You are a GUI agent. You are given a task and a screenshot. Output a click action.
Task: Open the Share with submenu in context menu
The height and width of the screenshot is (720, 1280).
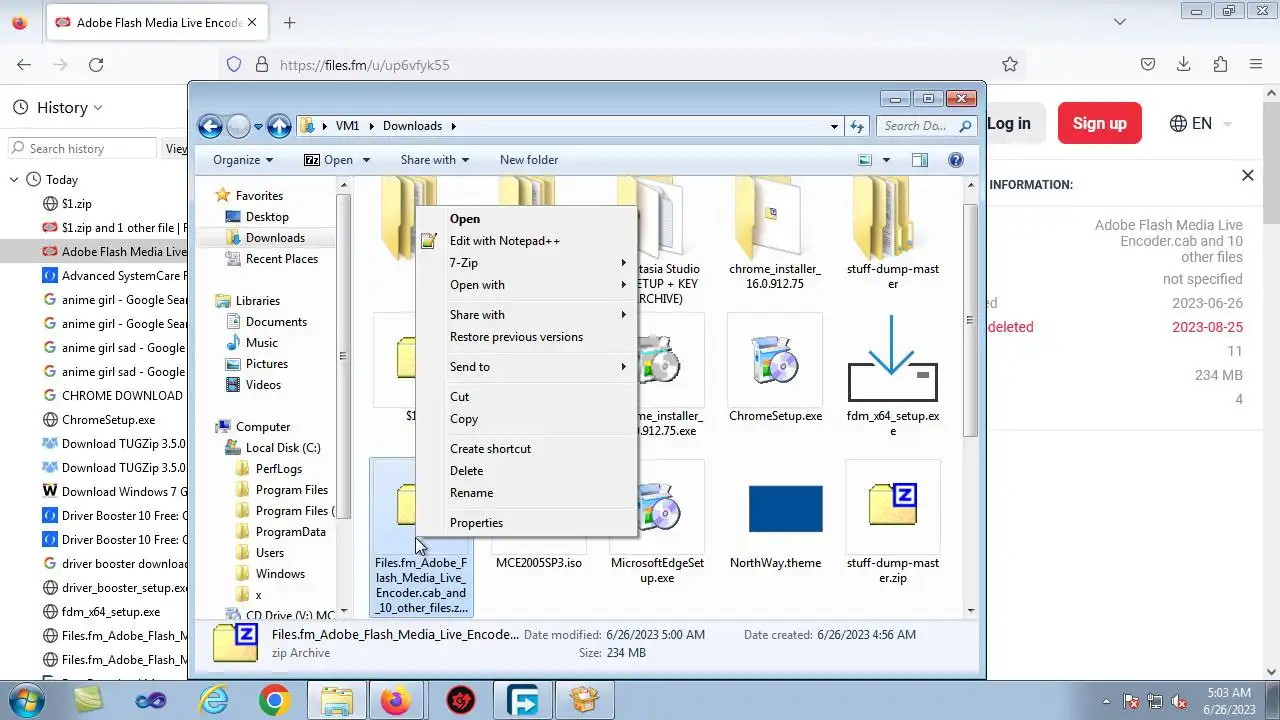[526, 315]
